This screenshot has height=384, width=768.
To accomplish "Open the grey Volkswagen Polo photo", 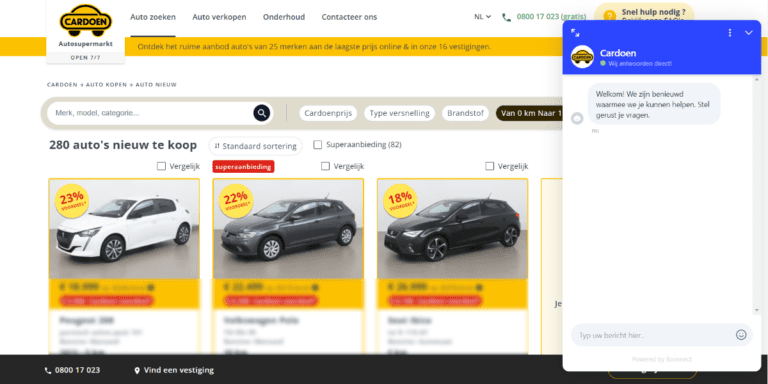I will click(x=288, y=229).
